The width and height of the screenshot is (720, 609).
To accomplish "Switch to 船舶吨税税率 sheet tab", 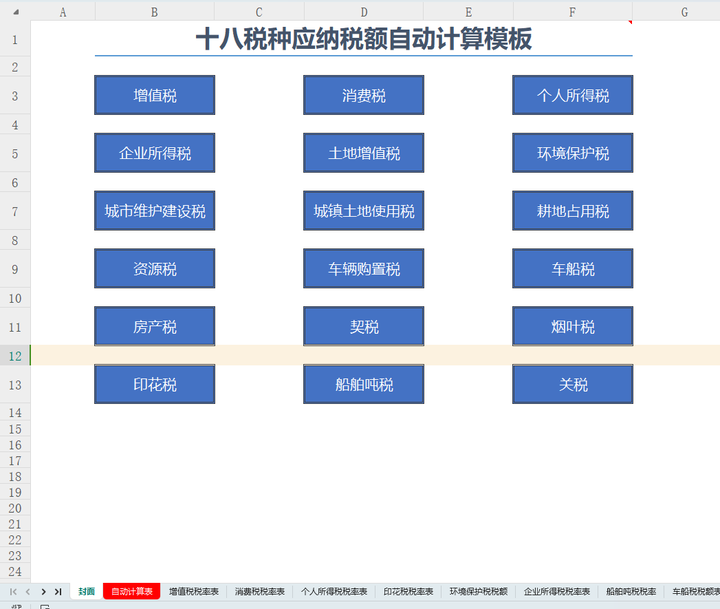I will [x=631, y=591].
